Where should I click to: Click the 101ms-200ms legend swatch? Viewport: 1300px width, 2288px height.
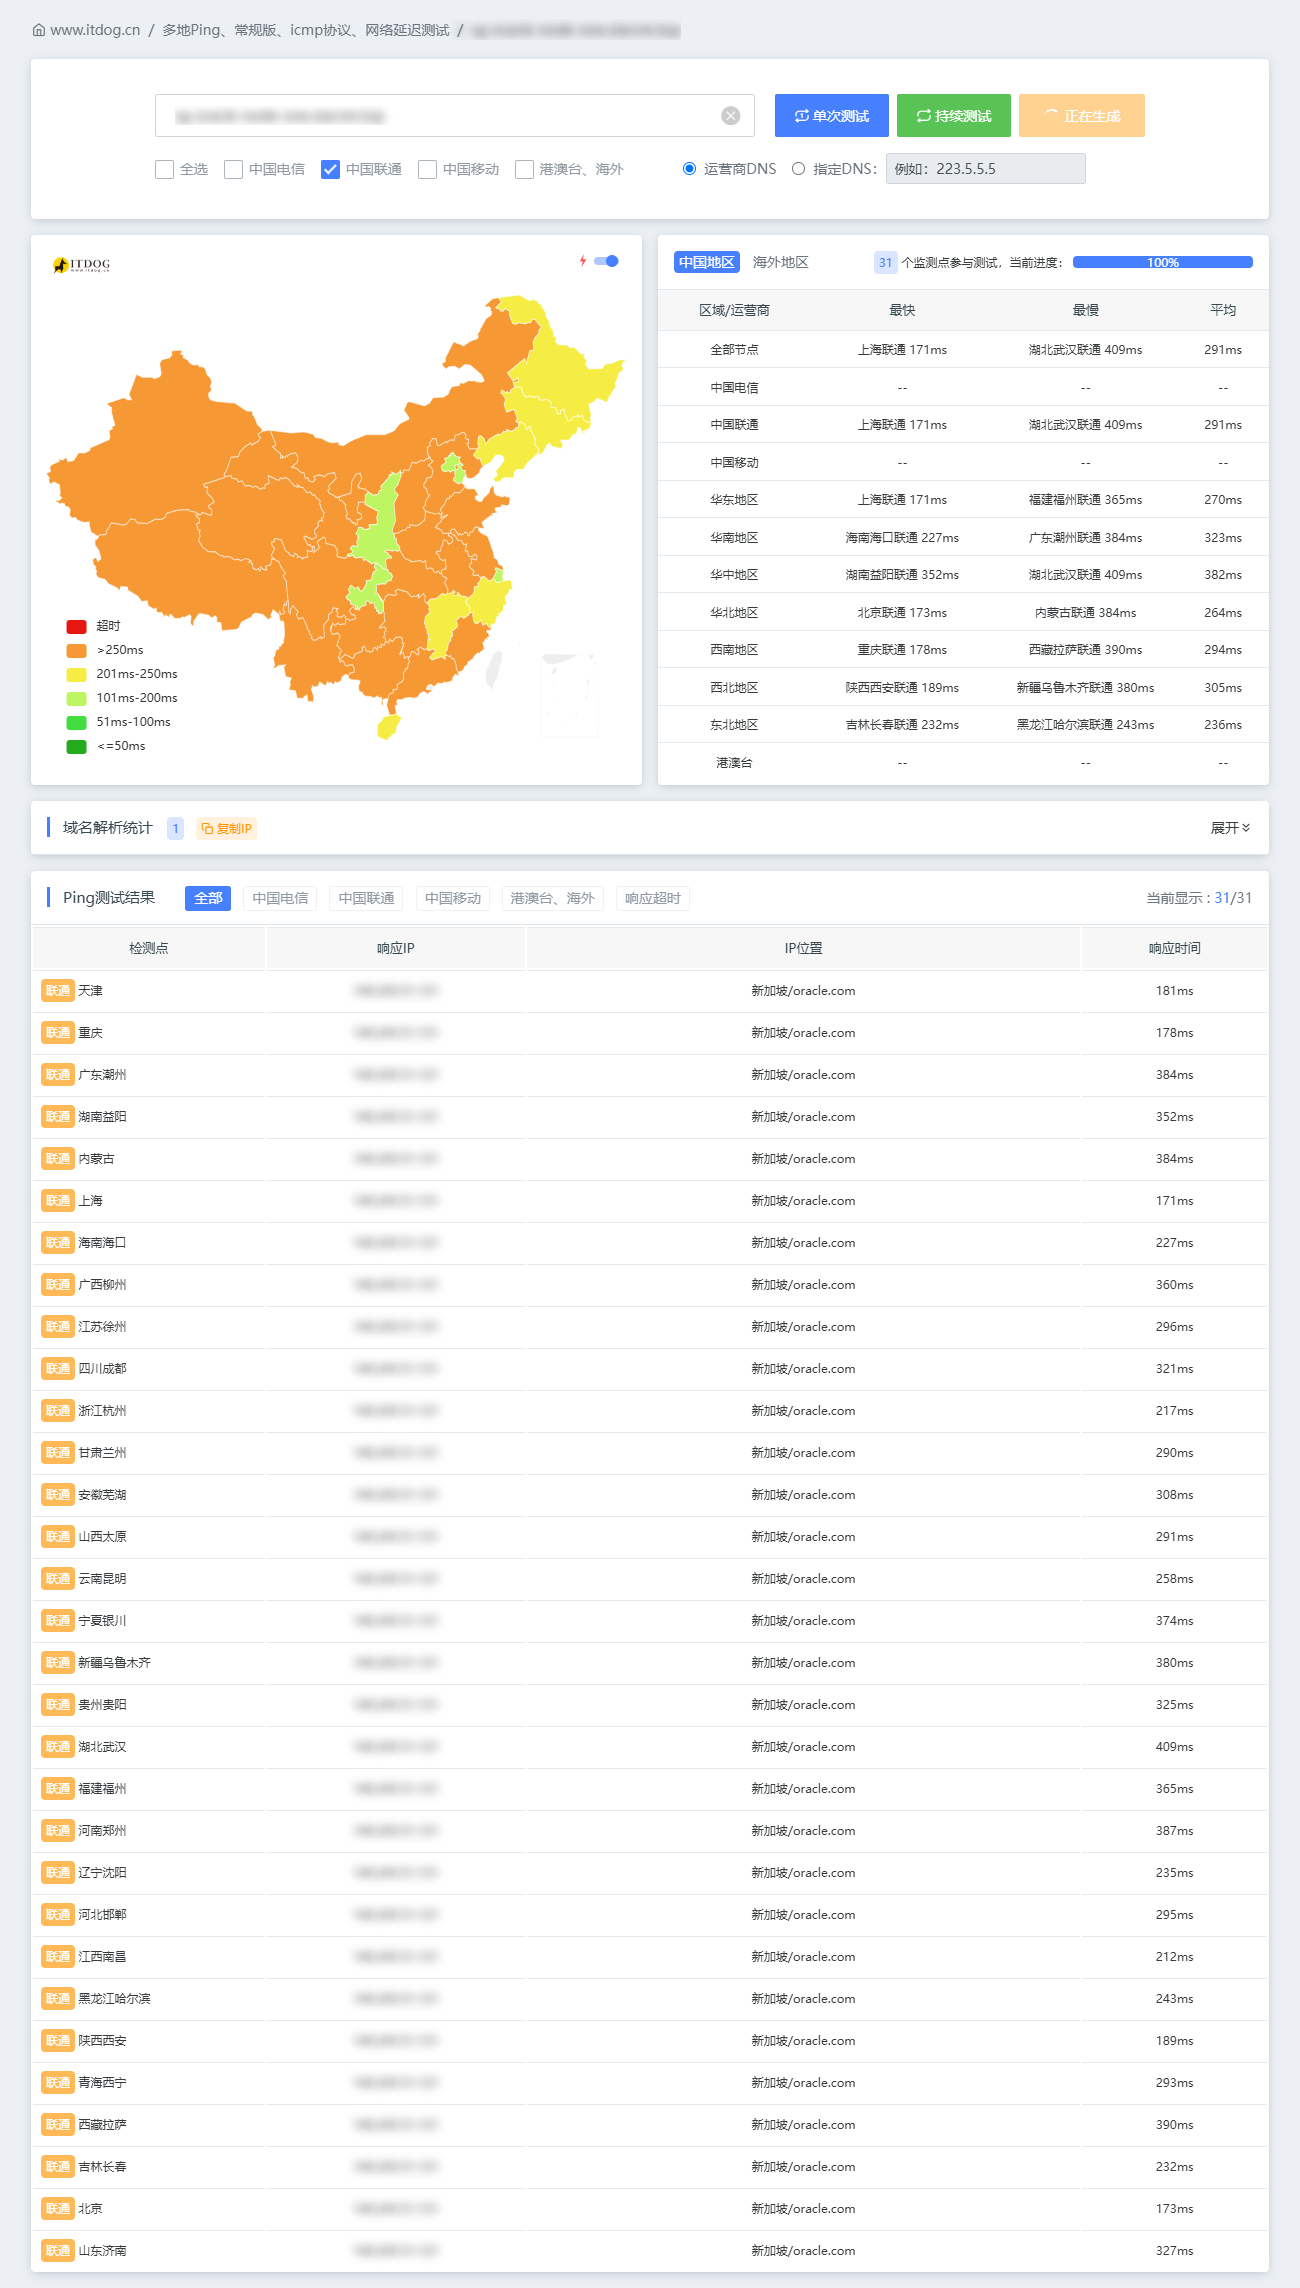coord(76,698)
